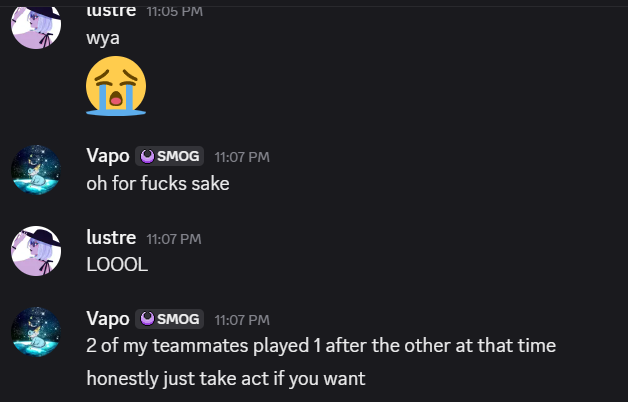628x402 pixels.
Task: Click the 11:07 PM timestamp above the teammates message
Action: coord(242,320)
